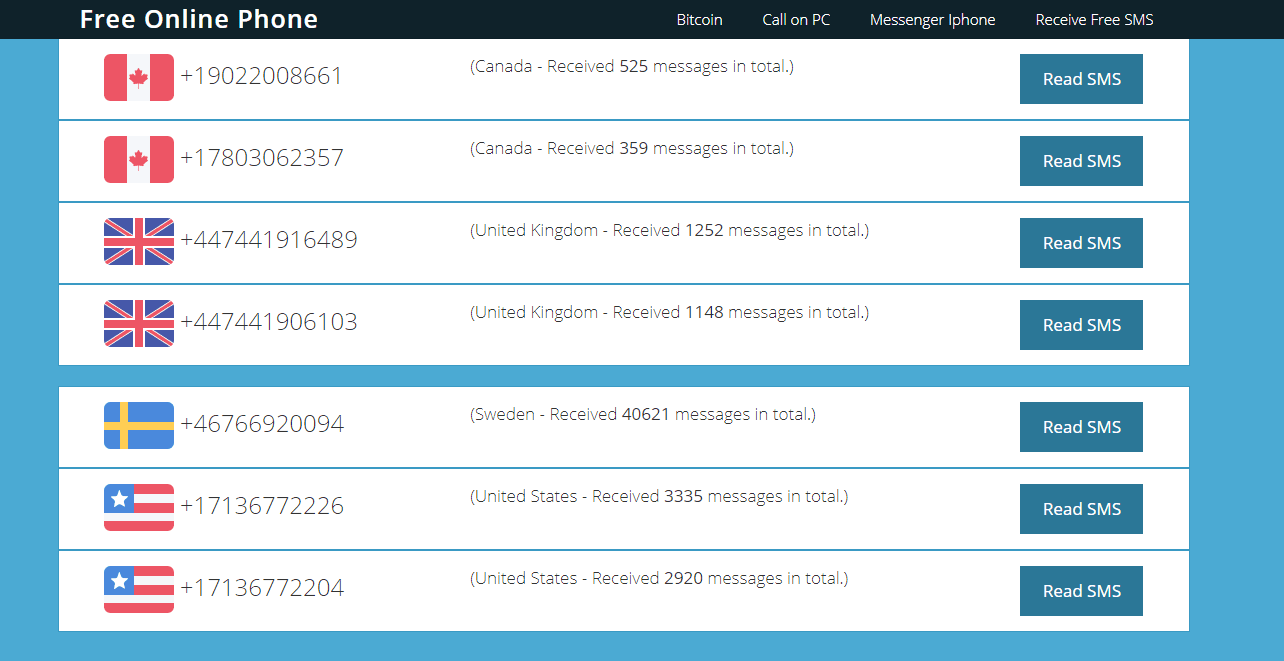Select the phone number +17803062357
The height and width of the screenshot is (661, 1284).
pyautogui.click(x=262, y=158)
